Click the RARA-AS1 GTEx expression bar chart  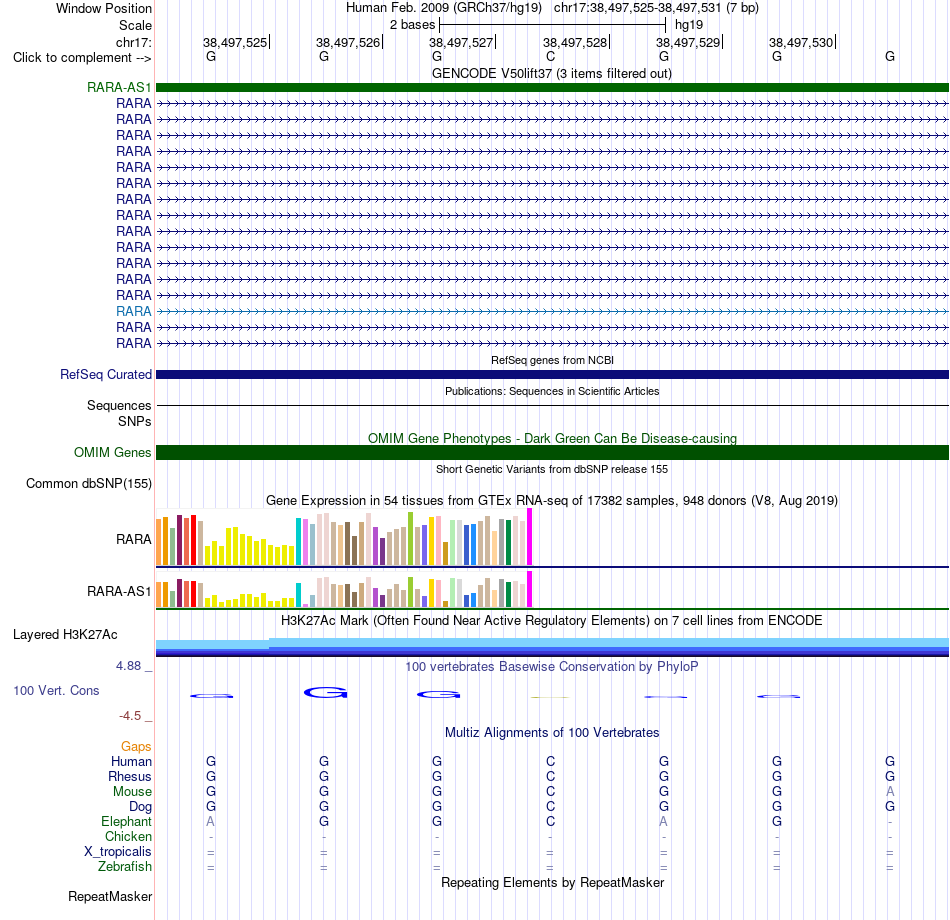(x=344, y=590)
